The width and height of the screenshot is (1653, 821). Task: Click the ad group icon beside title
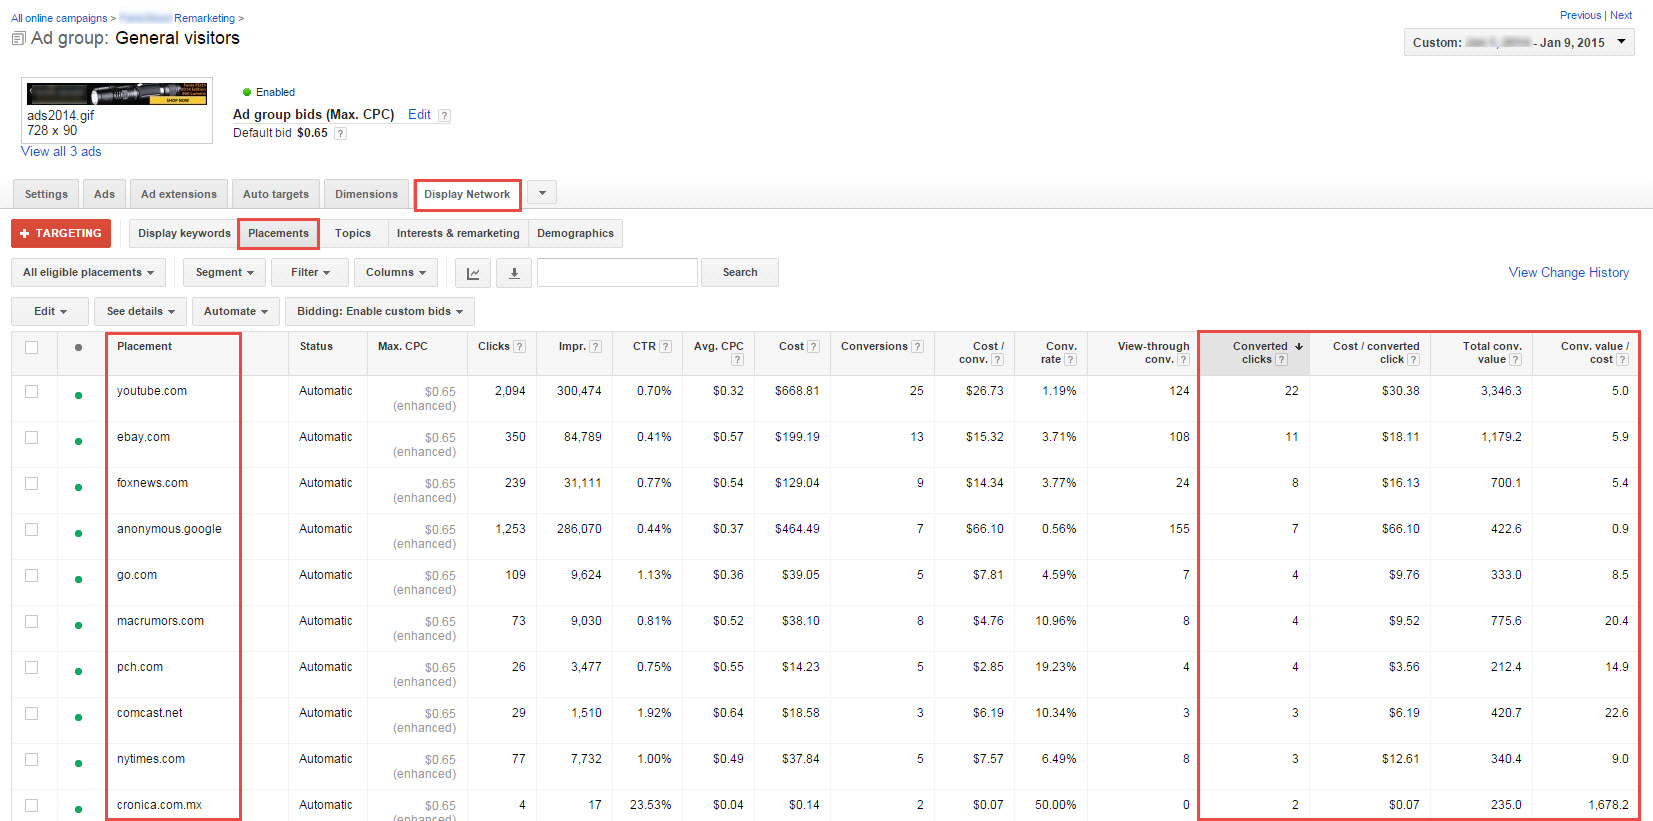click(x=18, y=39)
